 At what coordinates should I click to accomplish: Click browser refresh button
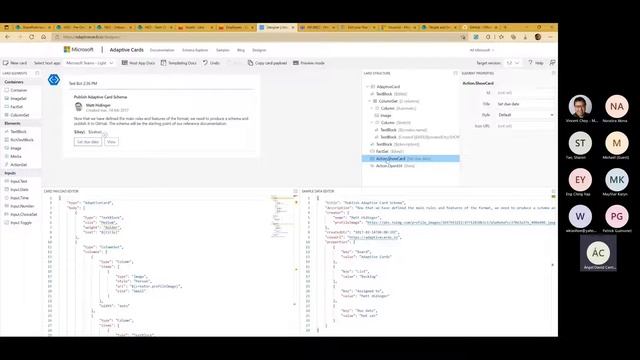[31, 37]
